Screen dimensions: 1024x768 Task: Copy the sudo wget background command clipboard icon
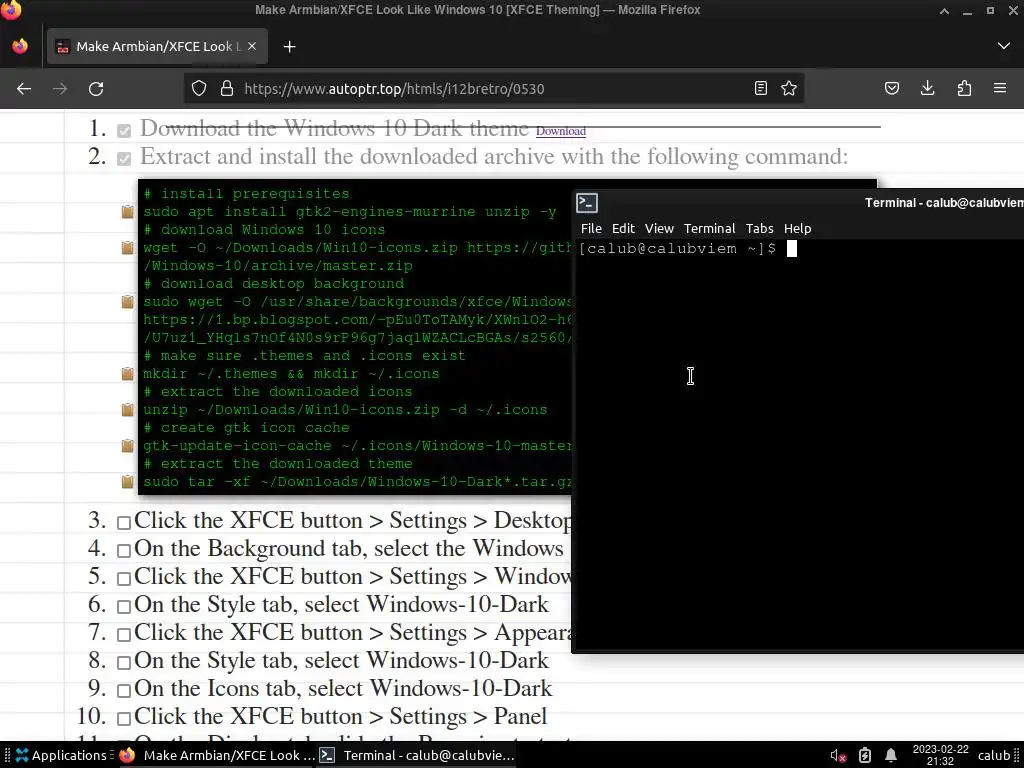[x=128, y=302]
